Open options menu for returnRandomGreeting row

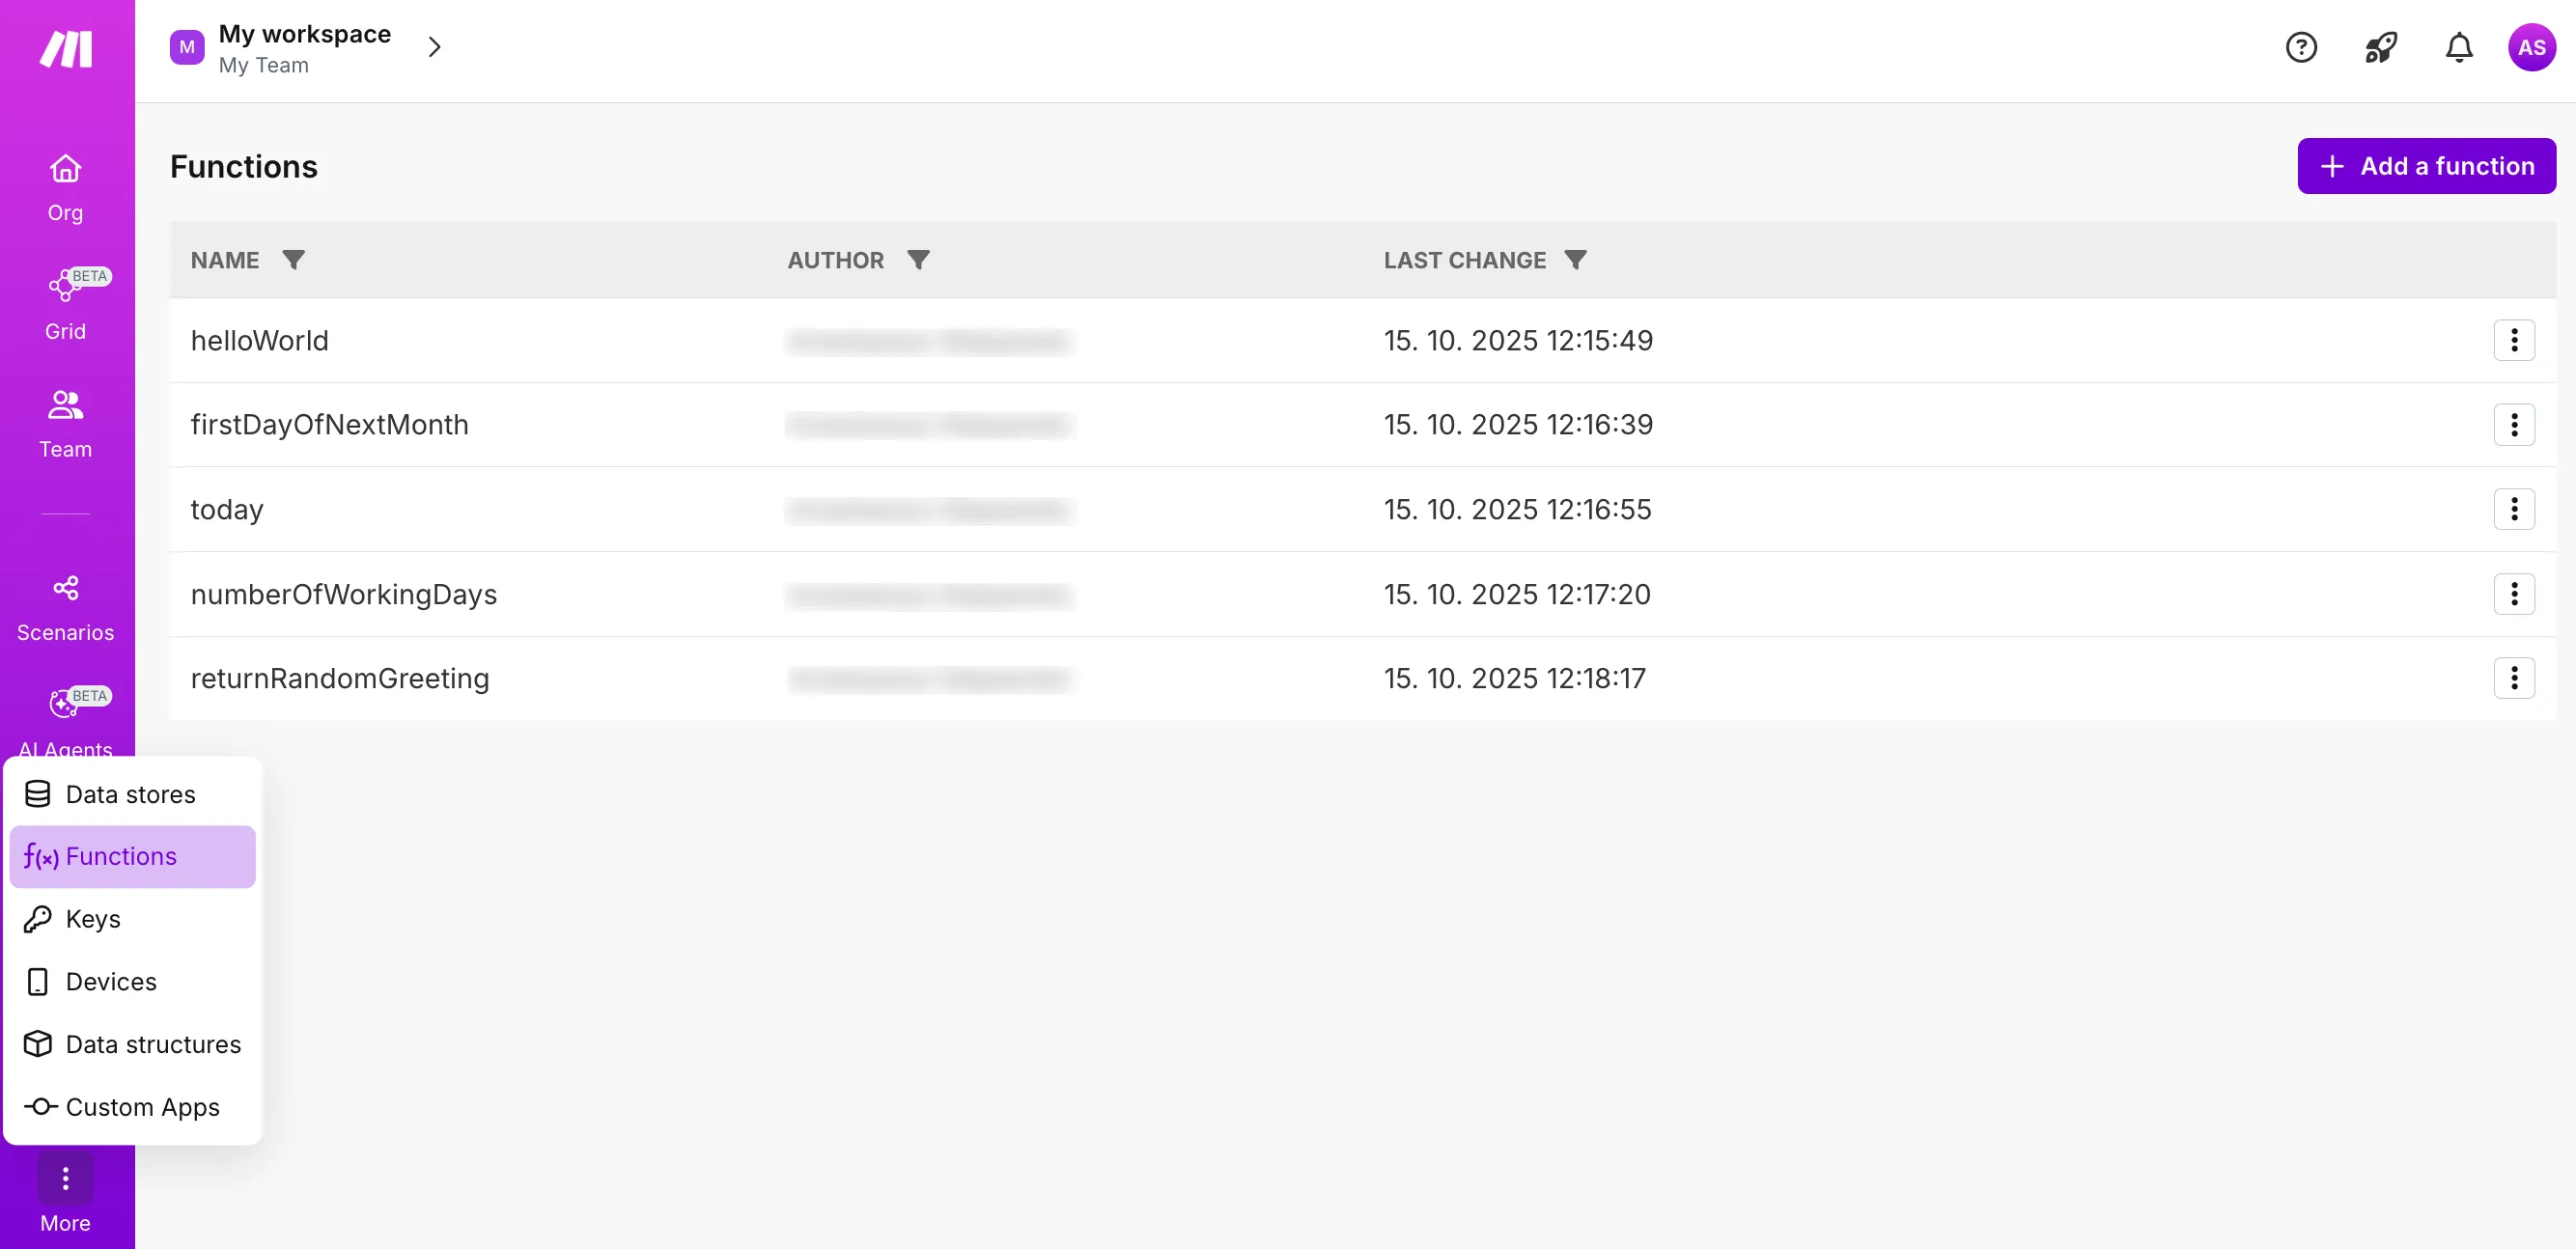(2513, 678)
